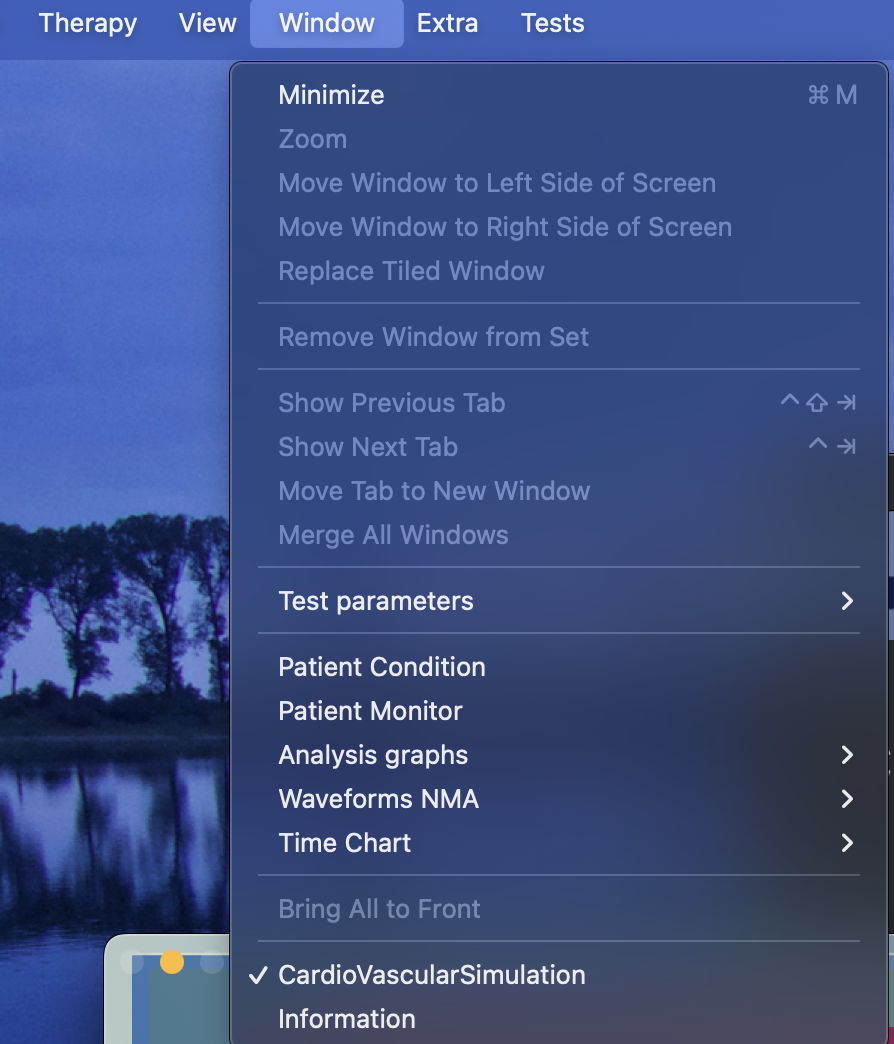This screenshot has width=894, height=1044.
Task: Expand the Analysis graphs submenu
Action: pos(373,755)
